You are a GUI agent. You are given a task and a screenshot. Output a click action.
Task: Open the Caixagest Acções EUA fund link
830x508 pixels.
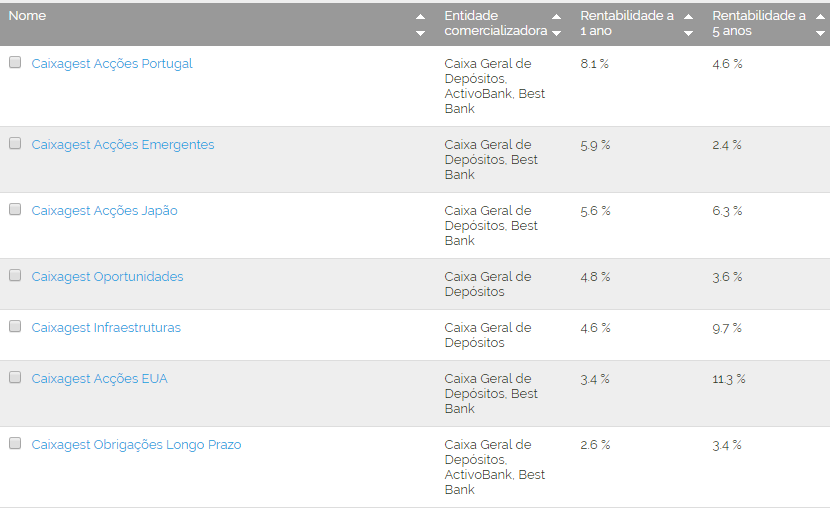coord(99,379)
